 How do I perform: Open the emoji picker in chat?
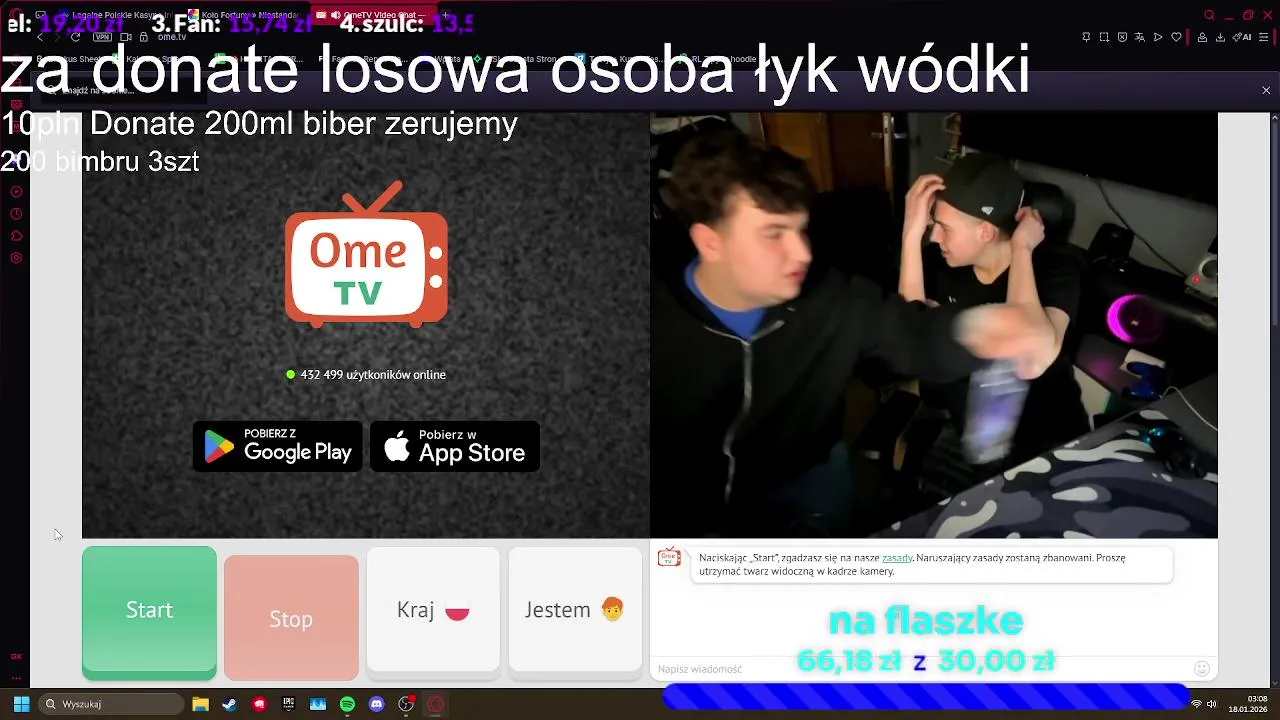click(x=1202, y=668)
